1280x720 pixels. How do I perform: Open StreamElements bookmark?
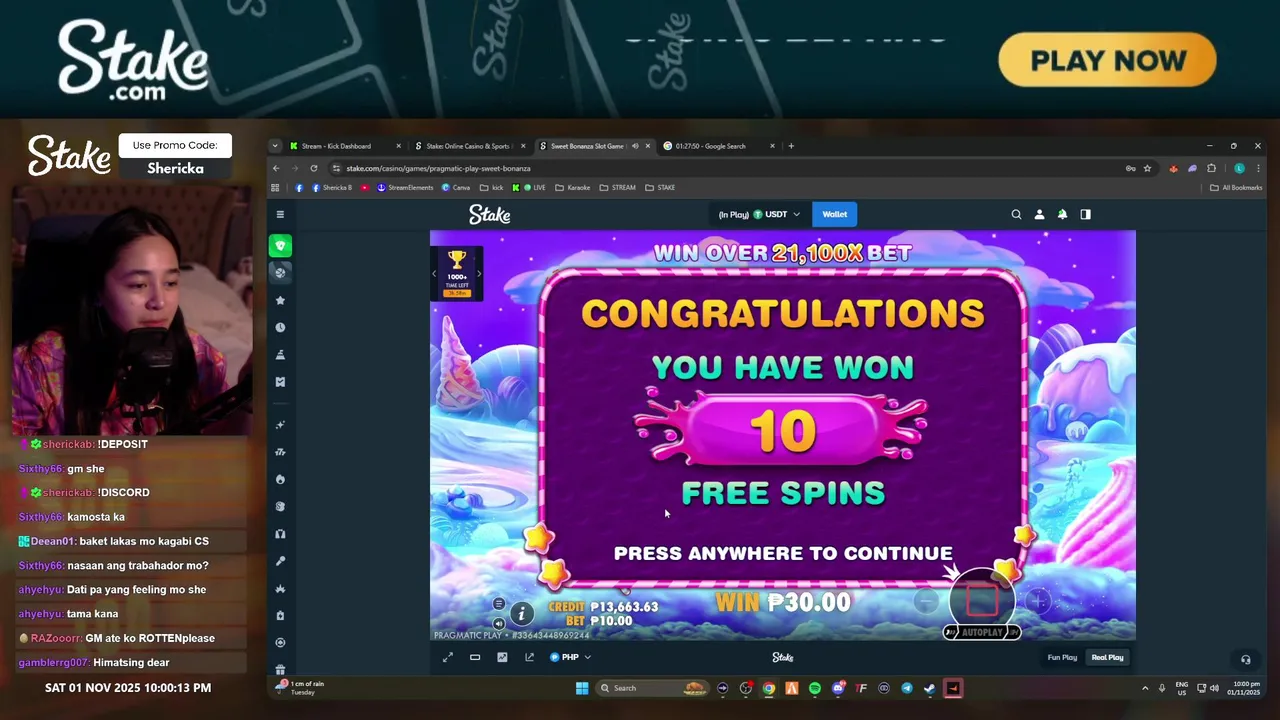tap(405, 187)
